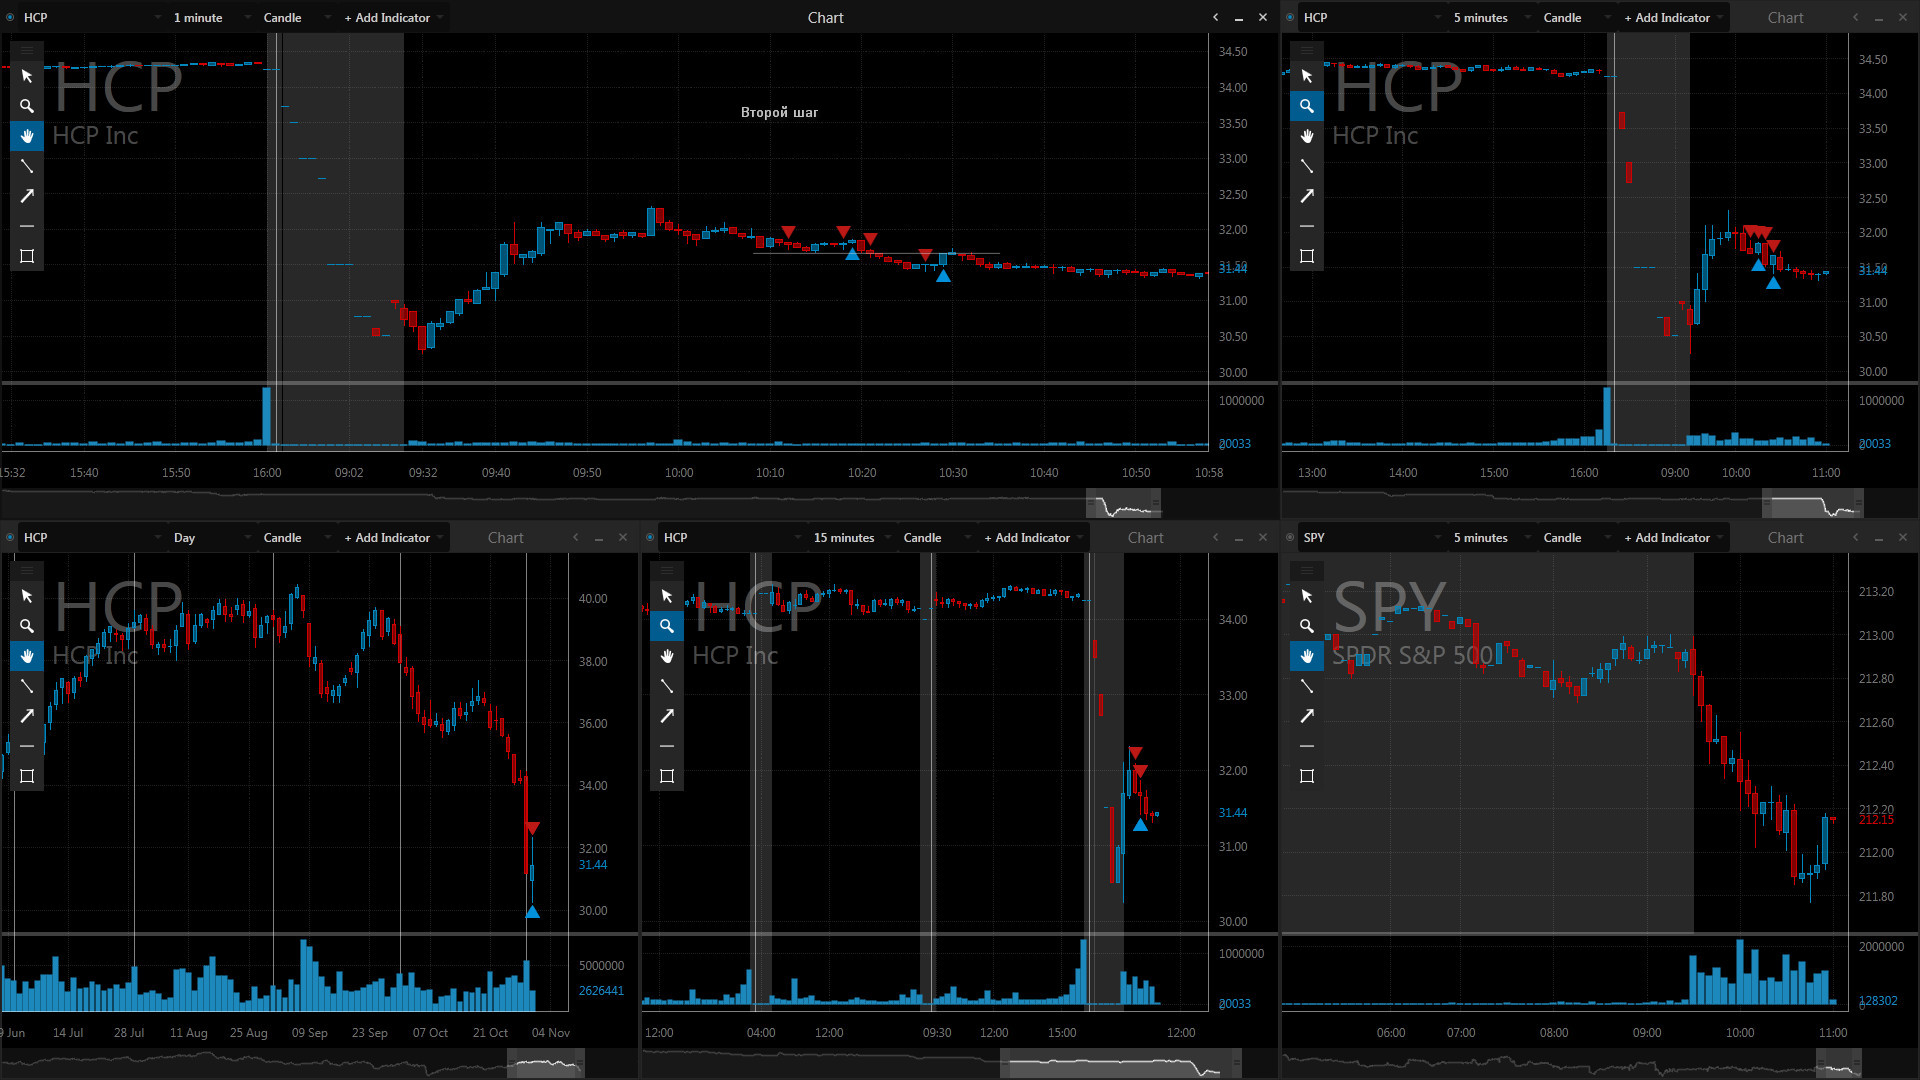Toggle link dot beside top-left HCP symbol

pos(10,17)
